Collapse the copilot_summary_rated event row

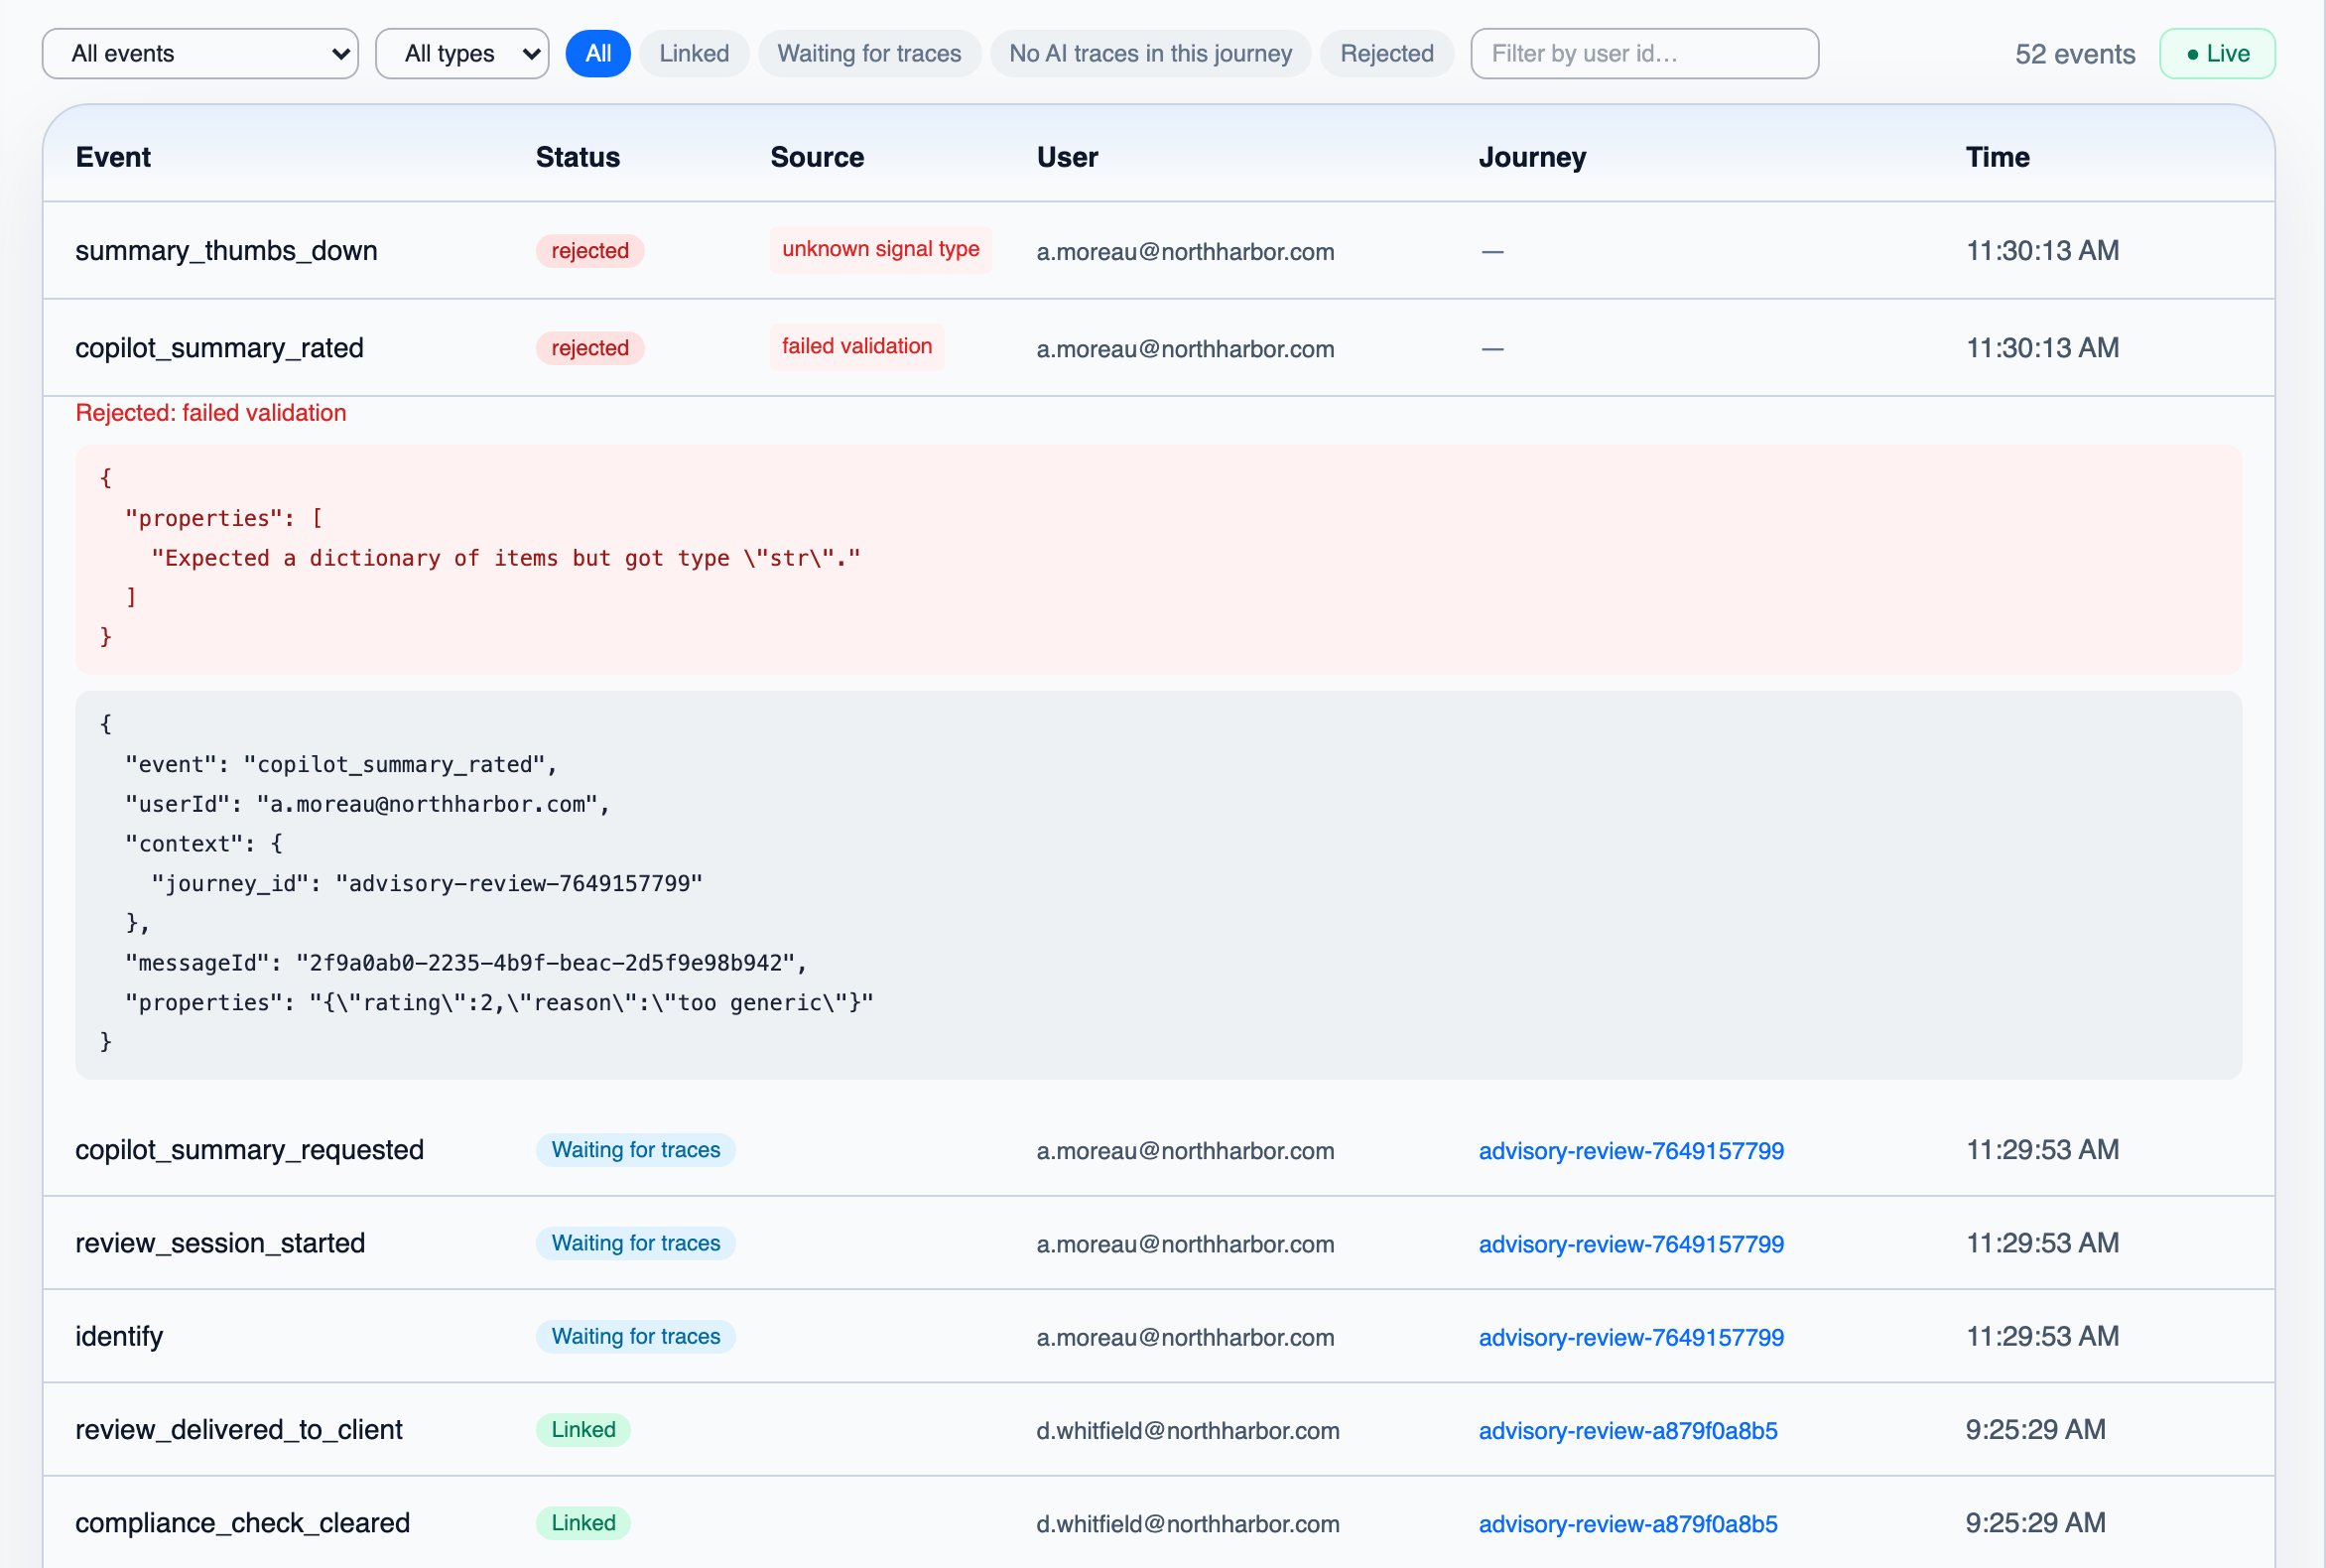pyautogui.click(x=1158, y=348)
